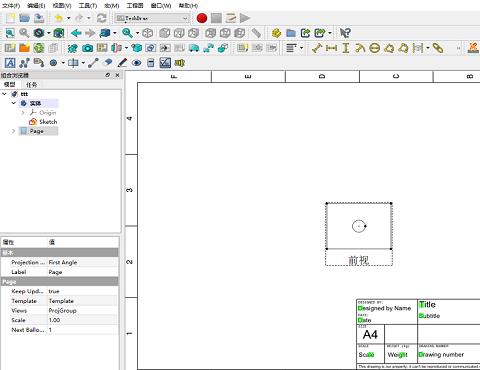This screenshot has width=480, height=370.
Task: Fit the view to selection
Action: (24, 33)
